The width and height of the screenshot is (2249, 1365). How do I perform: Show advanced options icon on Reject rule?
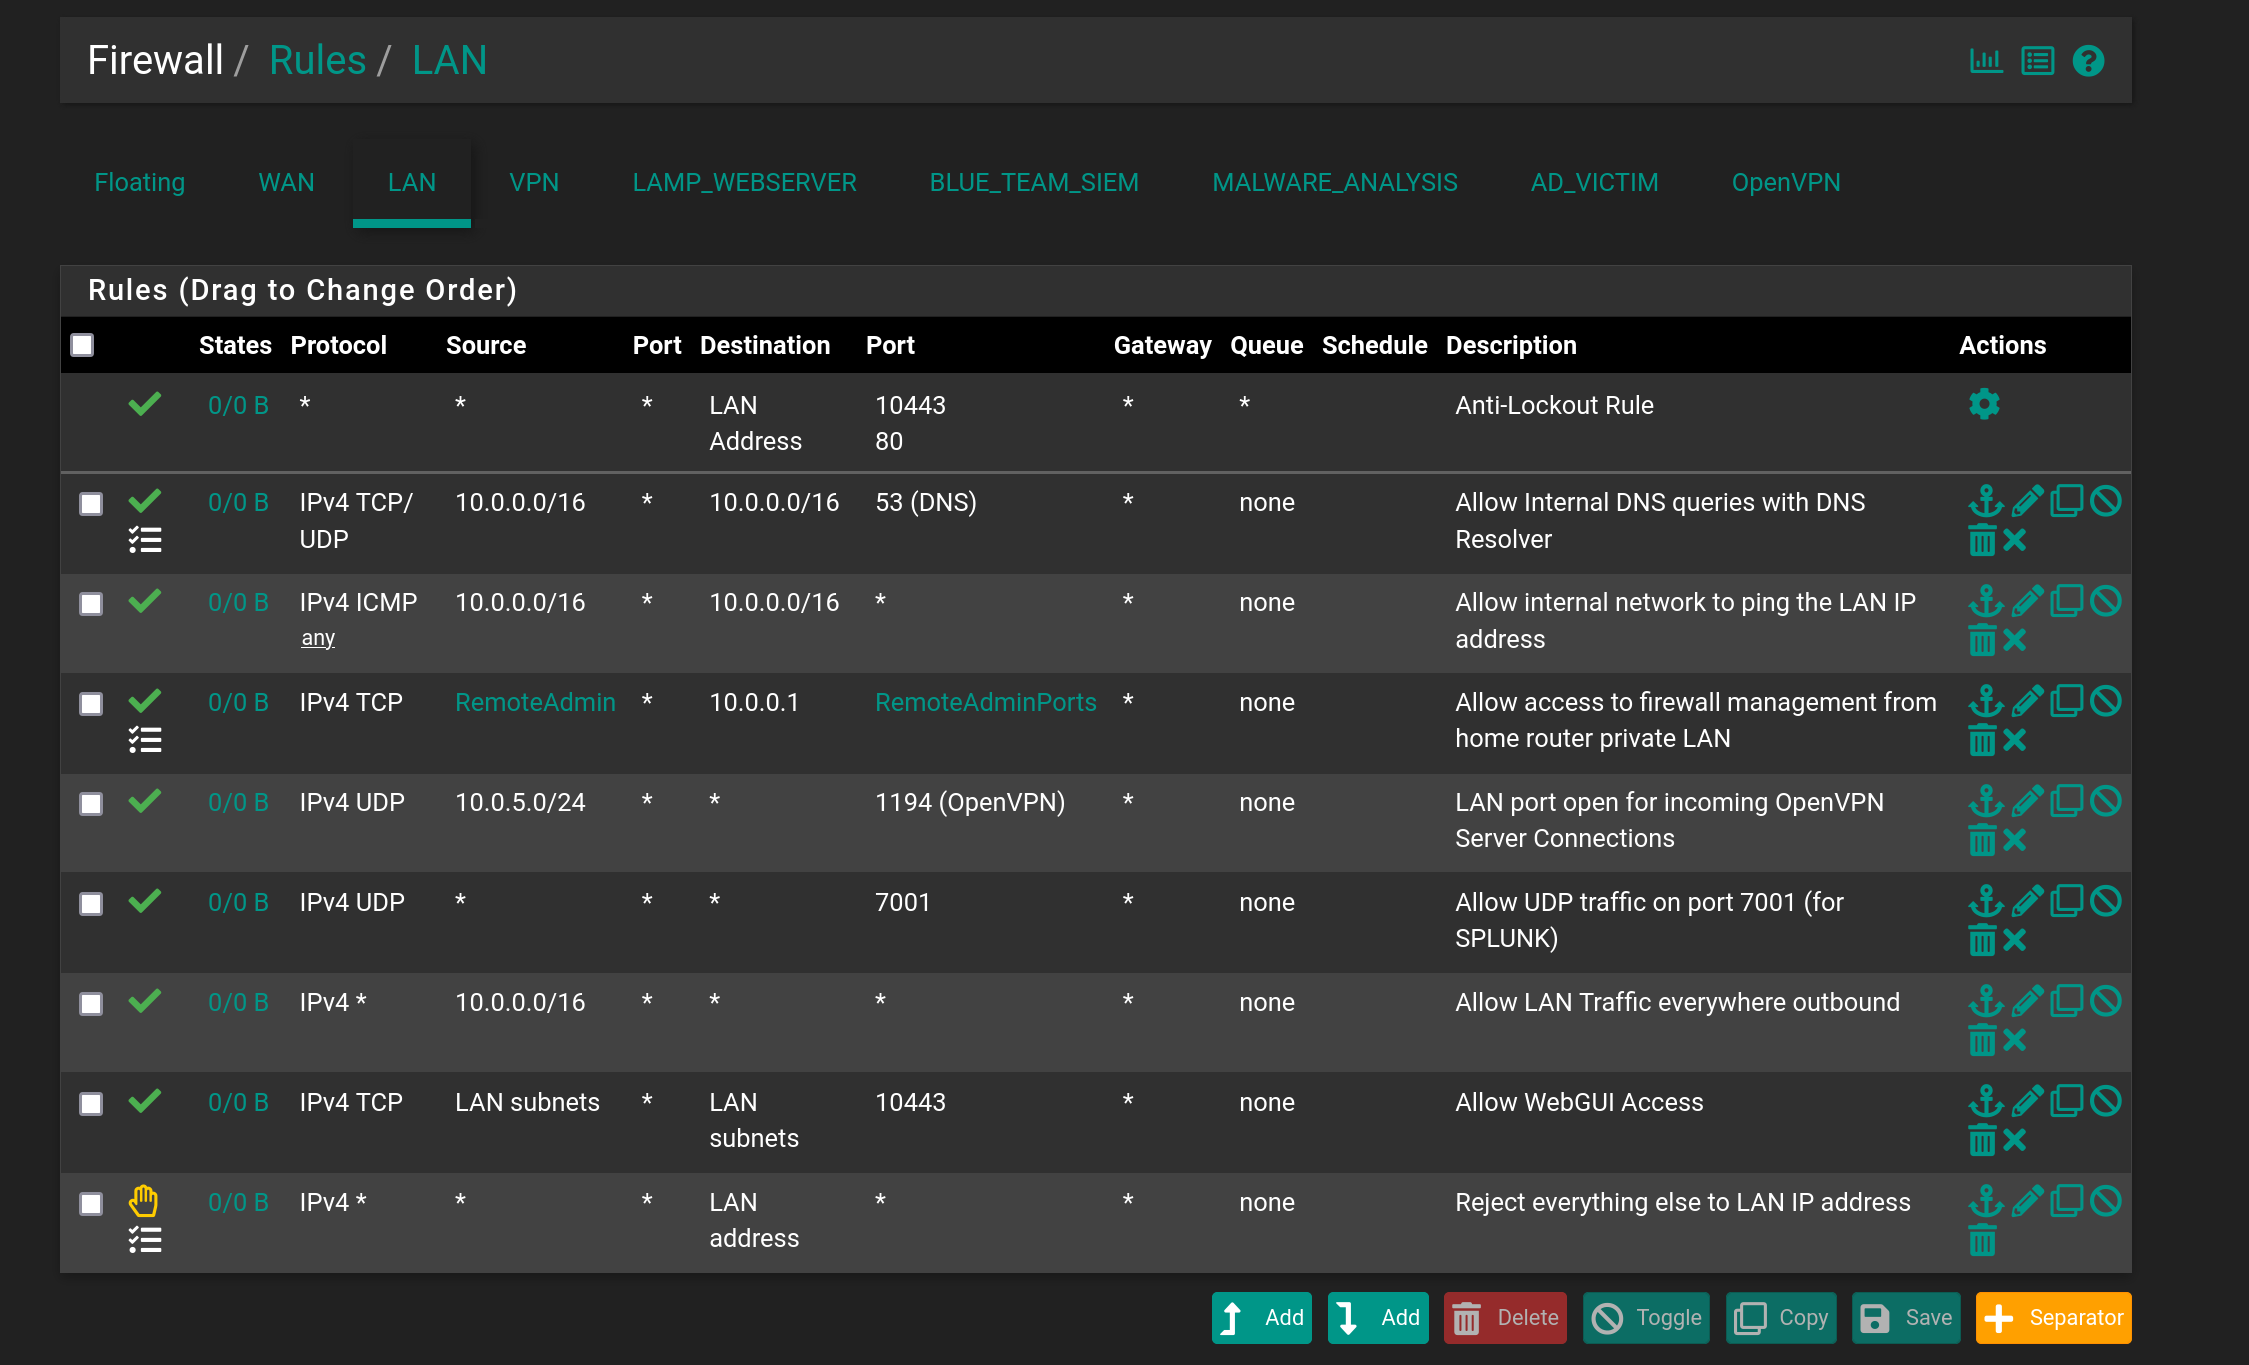tap(145, 1240)
